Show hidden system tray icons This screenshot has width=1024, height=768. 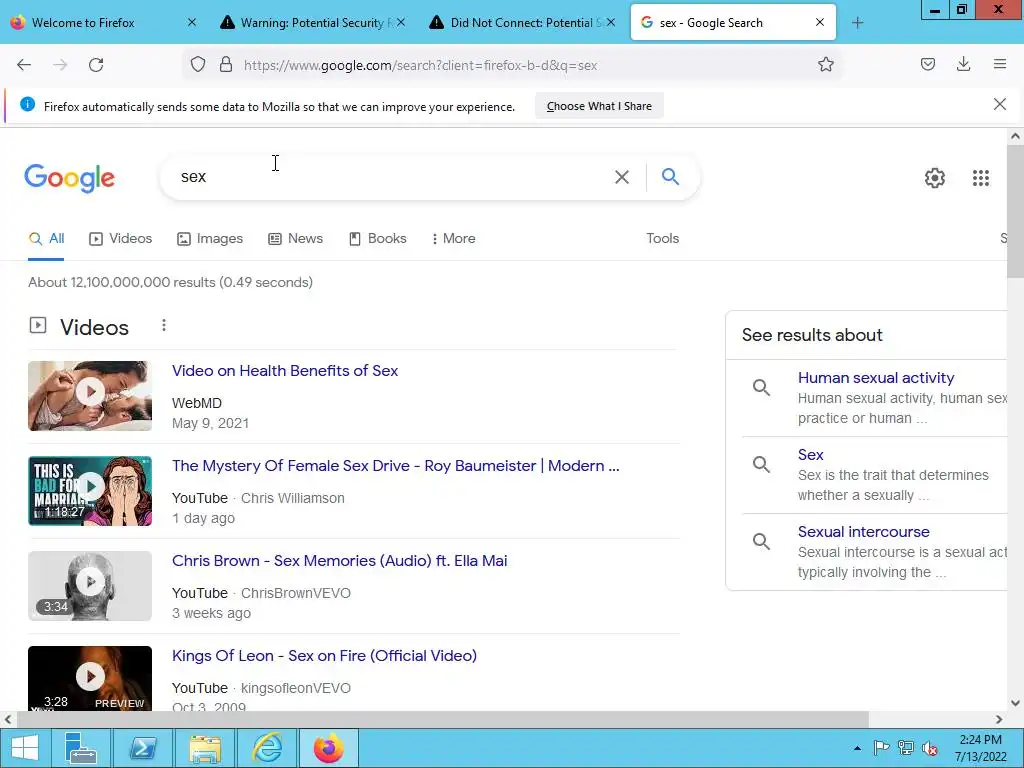click(x=857, y=748)
